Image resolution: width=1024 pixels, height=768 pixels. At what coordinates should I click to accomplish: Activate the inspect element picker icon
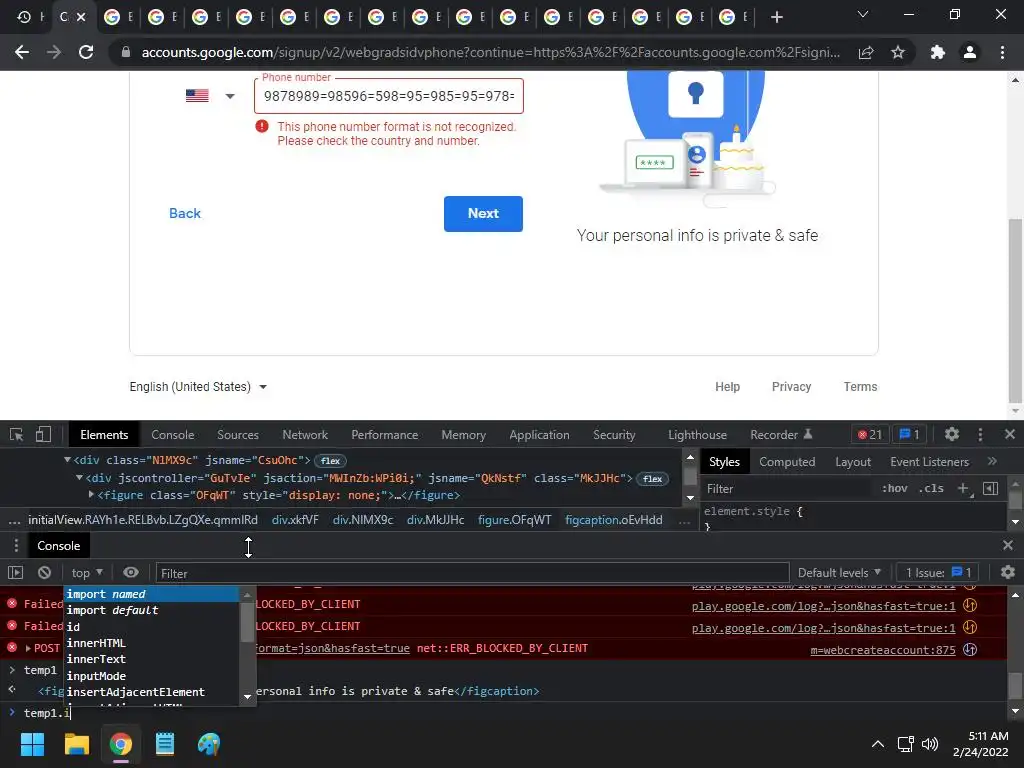coord(16,434)
